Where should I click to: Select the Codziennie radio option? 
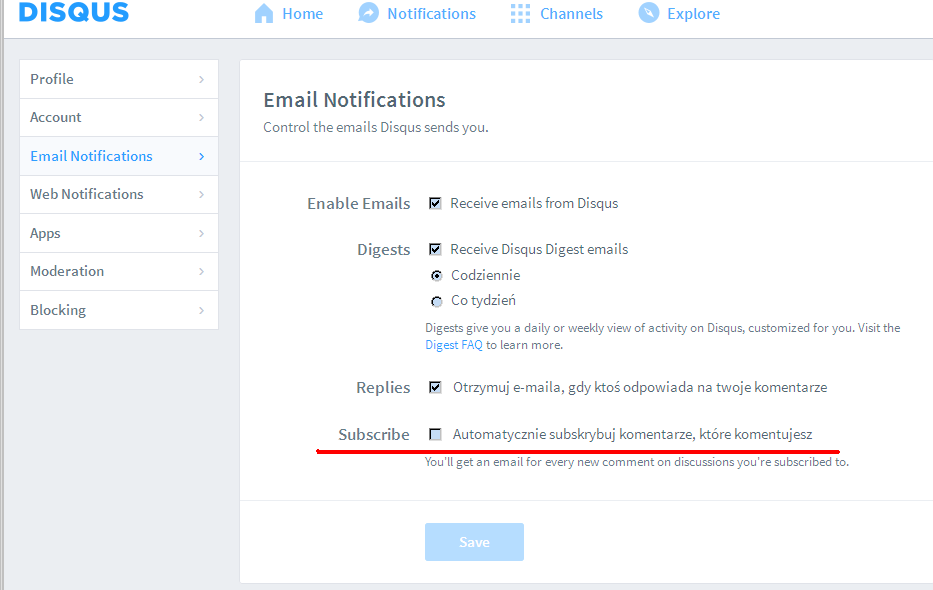[437, 275]
